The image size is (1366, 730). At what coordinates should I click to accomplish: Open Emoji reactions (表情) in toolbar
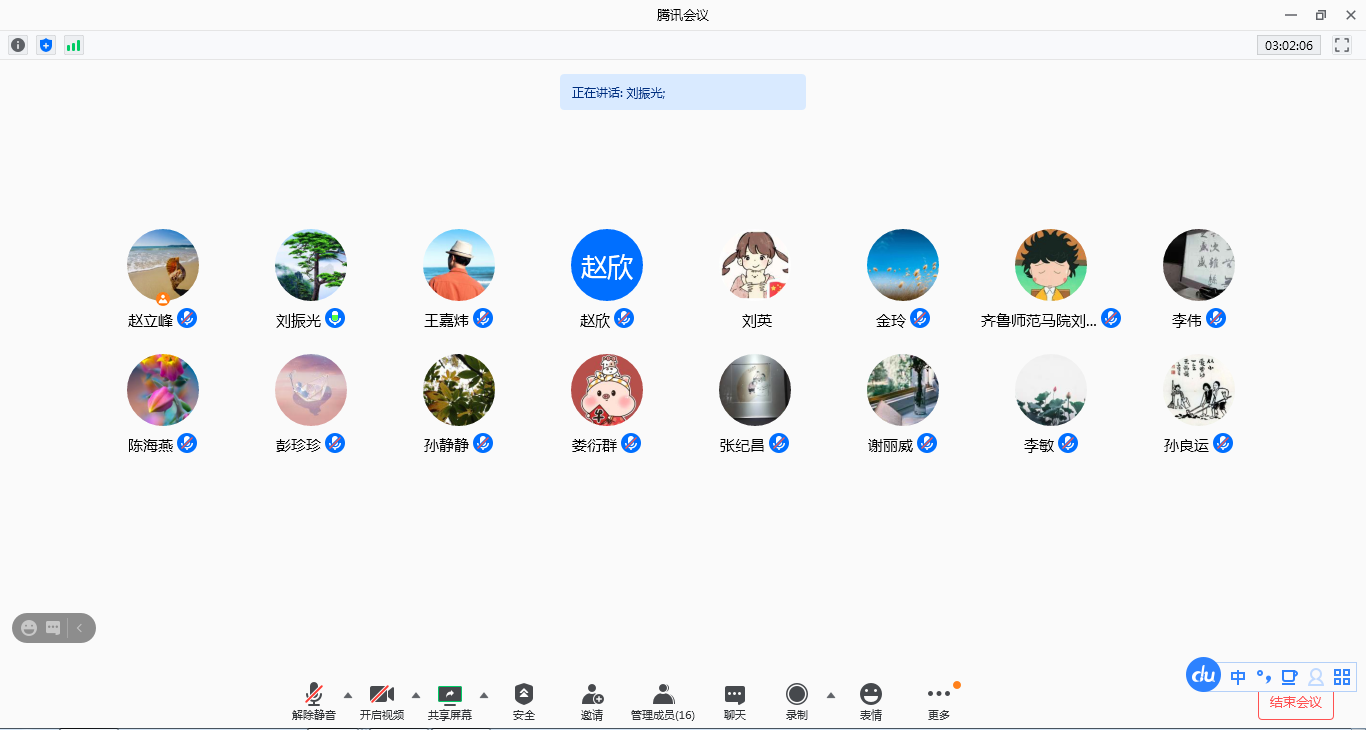871,701
